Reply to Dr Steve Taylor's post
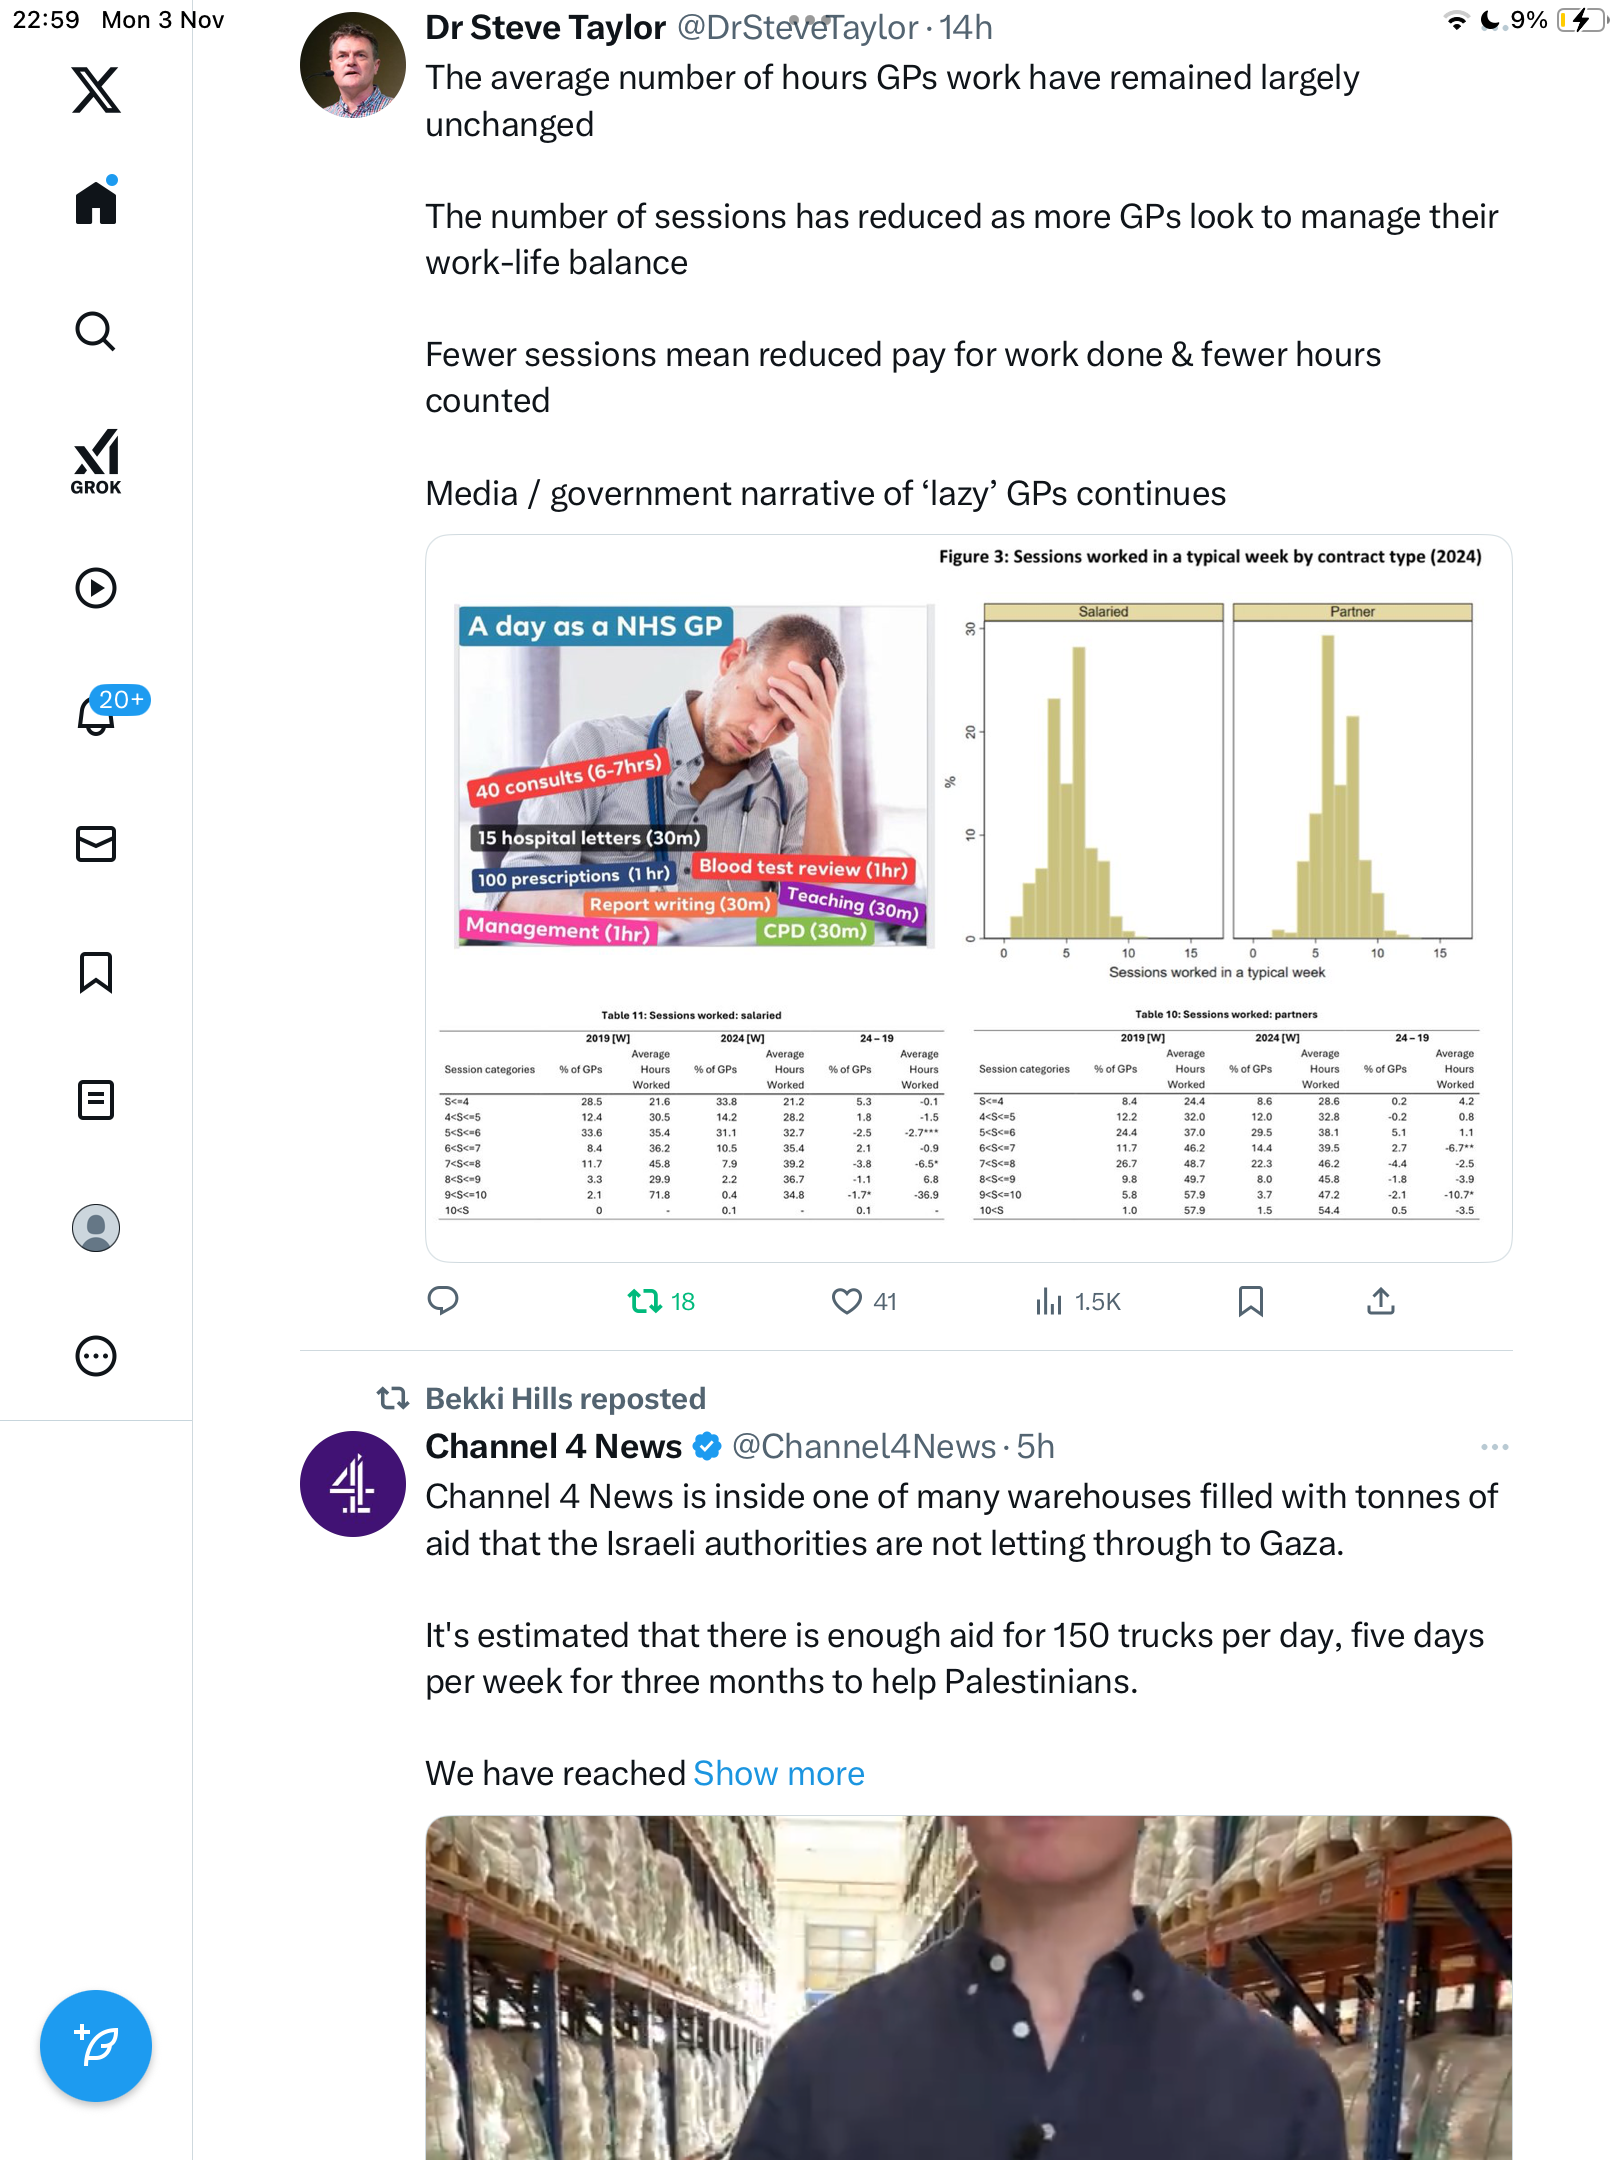1620x2160 pixels. (443, 1301)
